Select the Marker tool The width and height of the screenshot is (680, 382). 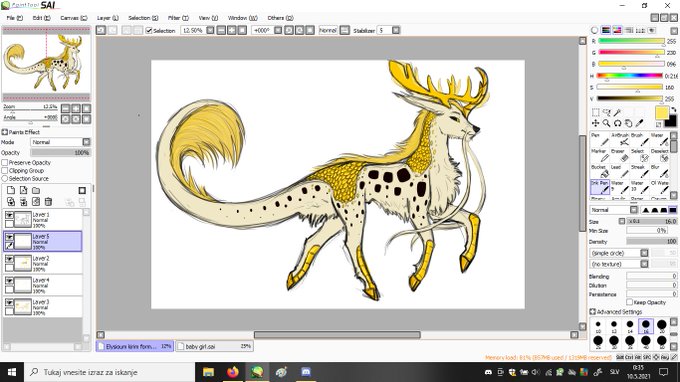coord(600,155)
